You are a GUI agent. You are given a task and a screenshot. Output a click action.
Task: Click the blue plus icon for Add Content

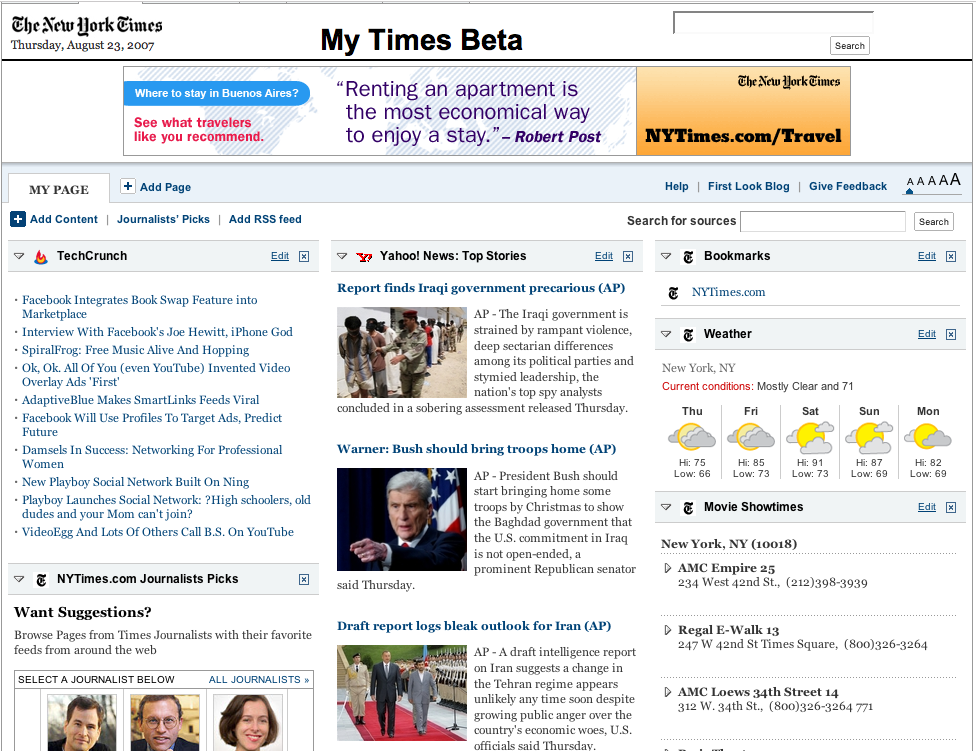click(18, 219)
